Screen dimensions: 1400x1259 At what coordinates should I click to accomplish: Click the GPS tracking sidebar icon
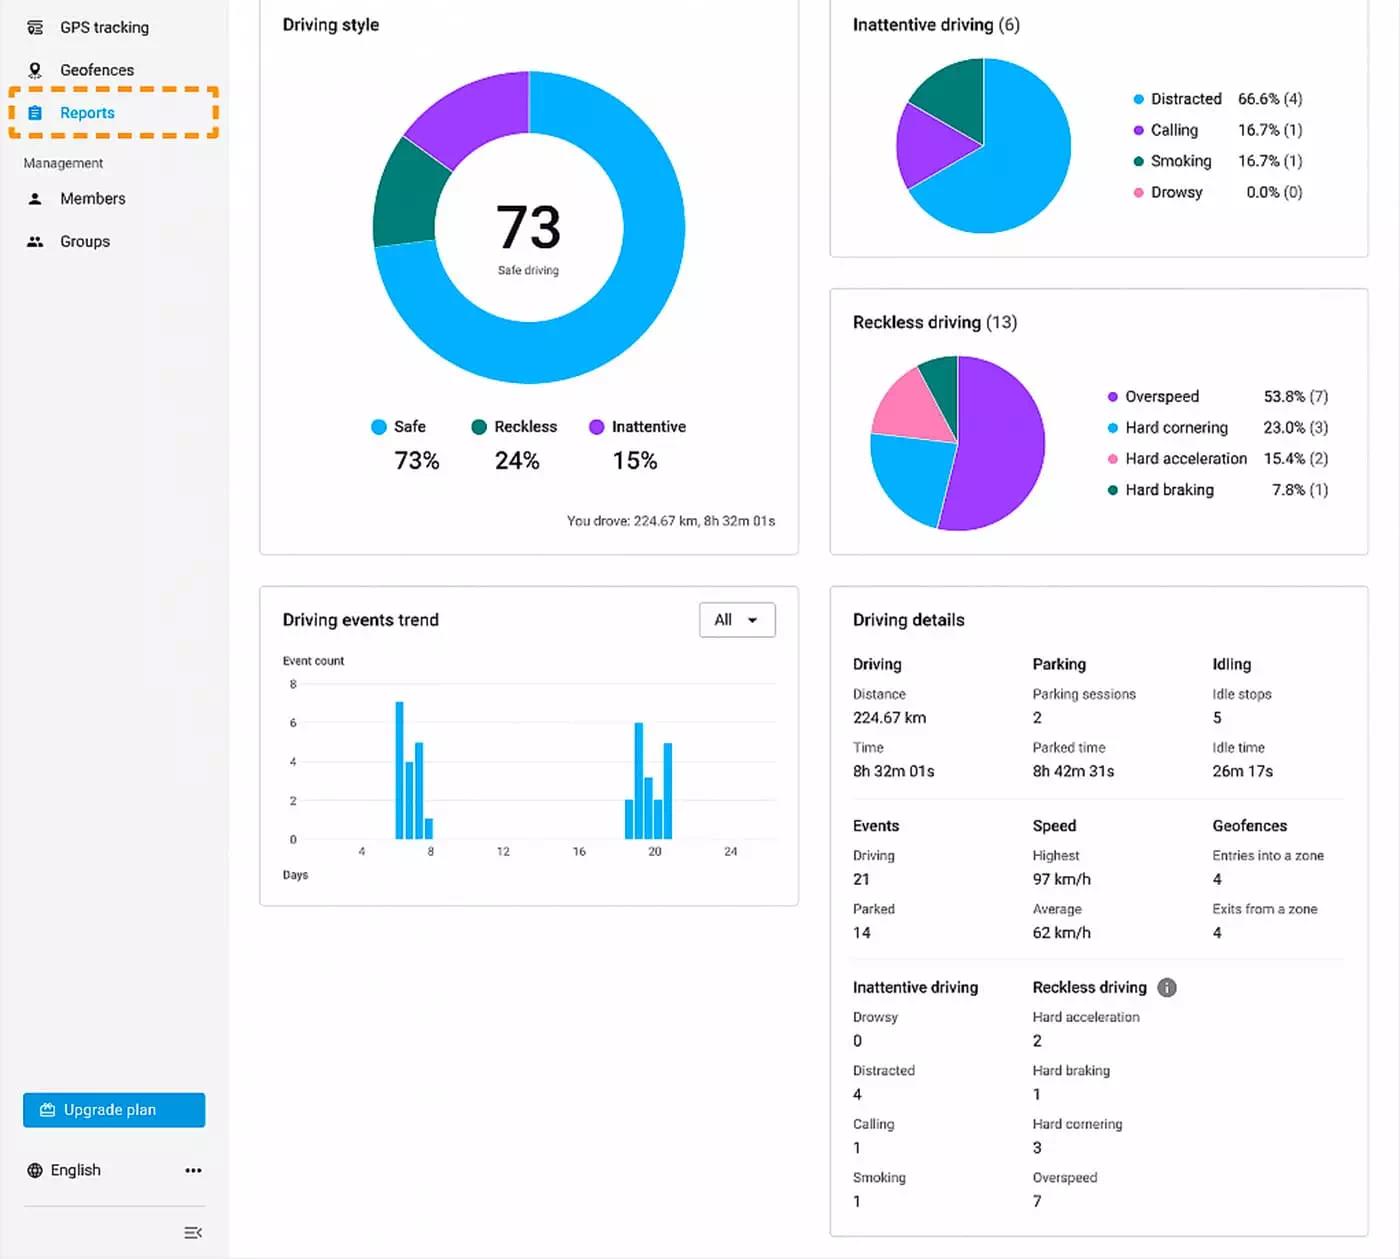coord(35,27)
